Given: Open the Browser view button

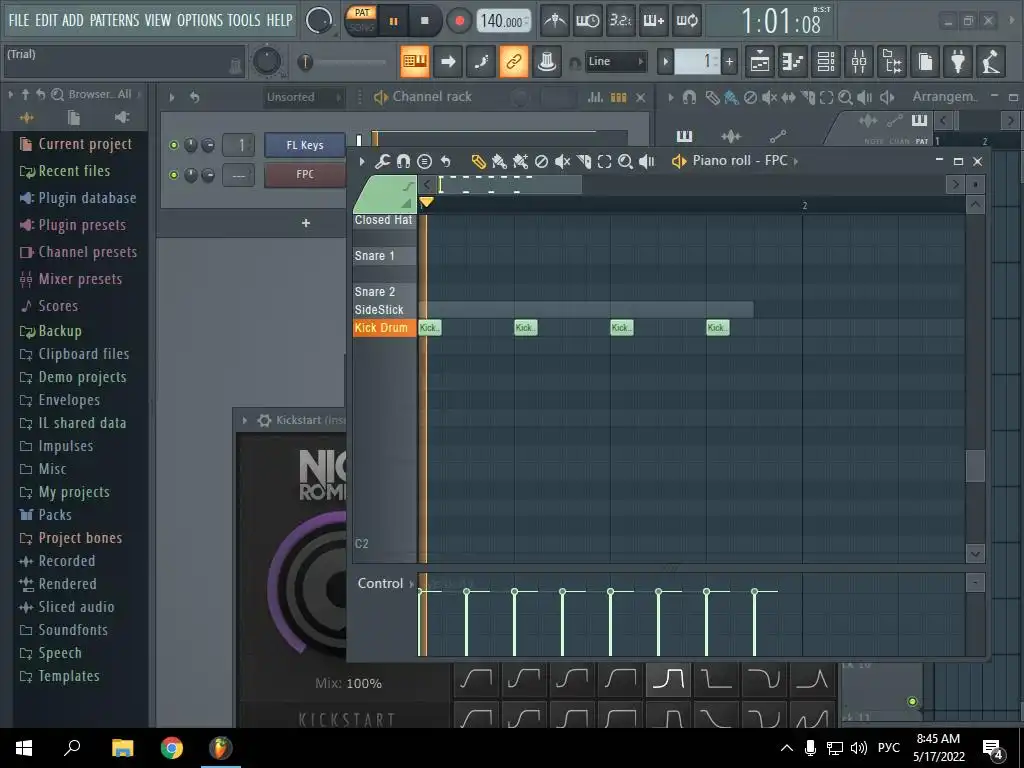Looking at the screenshot, I should [x=892, y=61].
